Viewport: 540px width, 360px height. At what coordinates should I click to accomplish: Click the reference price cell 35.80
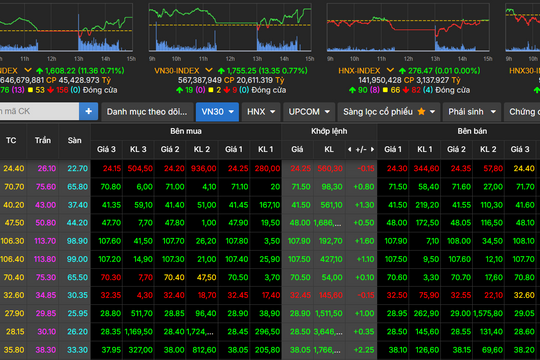tap(14, 350)
